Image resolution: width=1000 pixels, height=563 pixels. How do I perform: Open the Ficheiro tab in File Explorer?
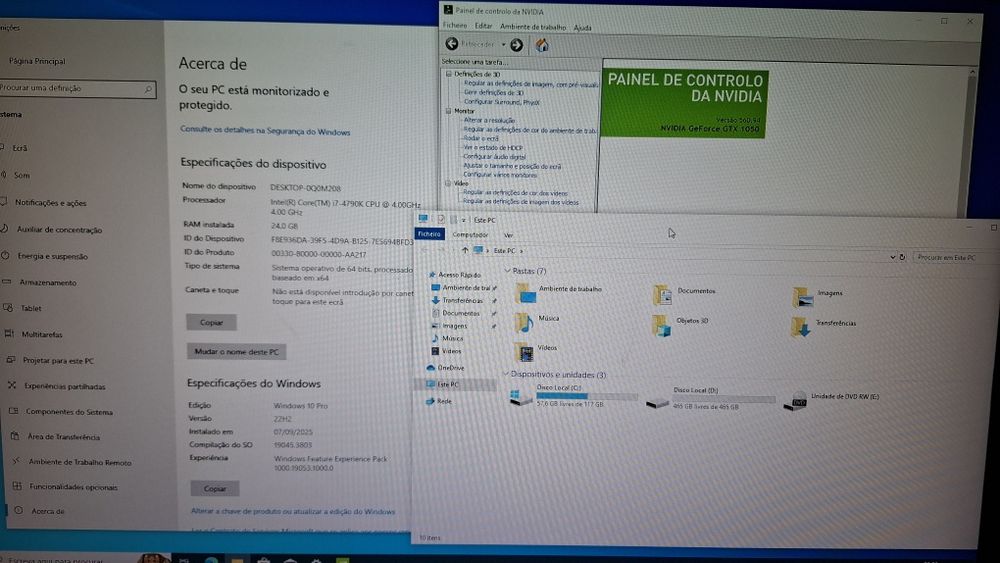429,234
